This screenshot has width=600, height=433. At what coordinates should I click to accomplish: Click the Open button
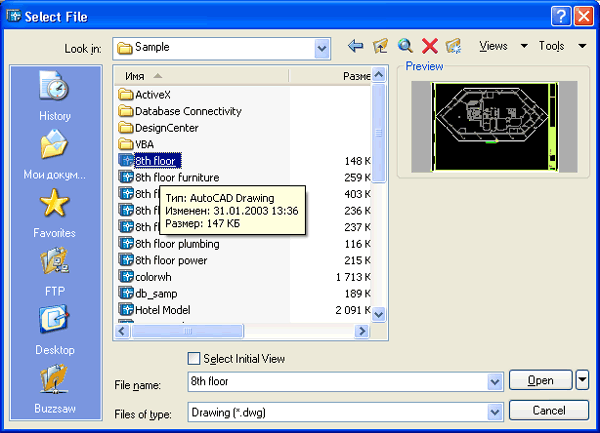click(x=540, y=381)
